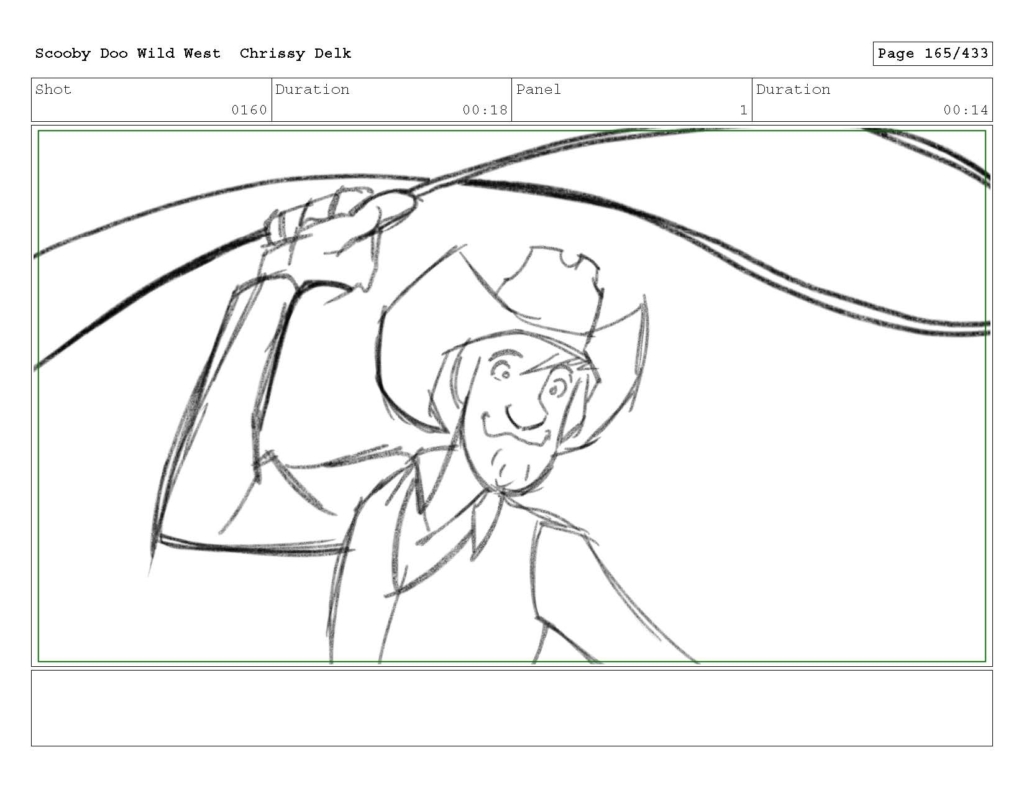The height and width of the screenshot is (793, 1024).
Task: Click the shot number '0160'
Action: (249, 110)
